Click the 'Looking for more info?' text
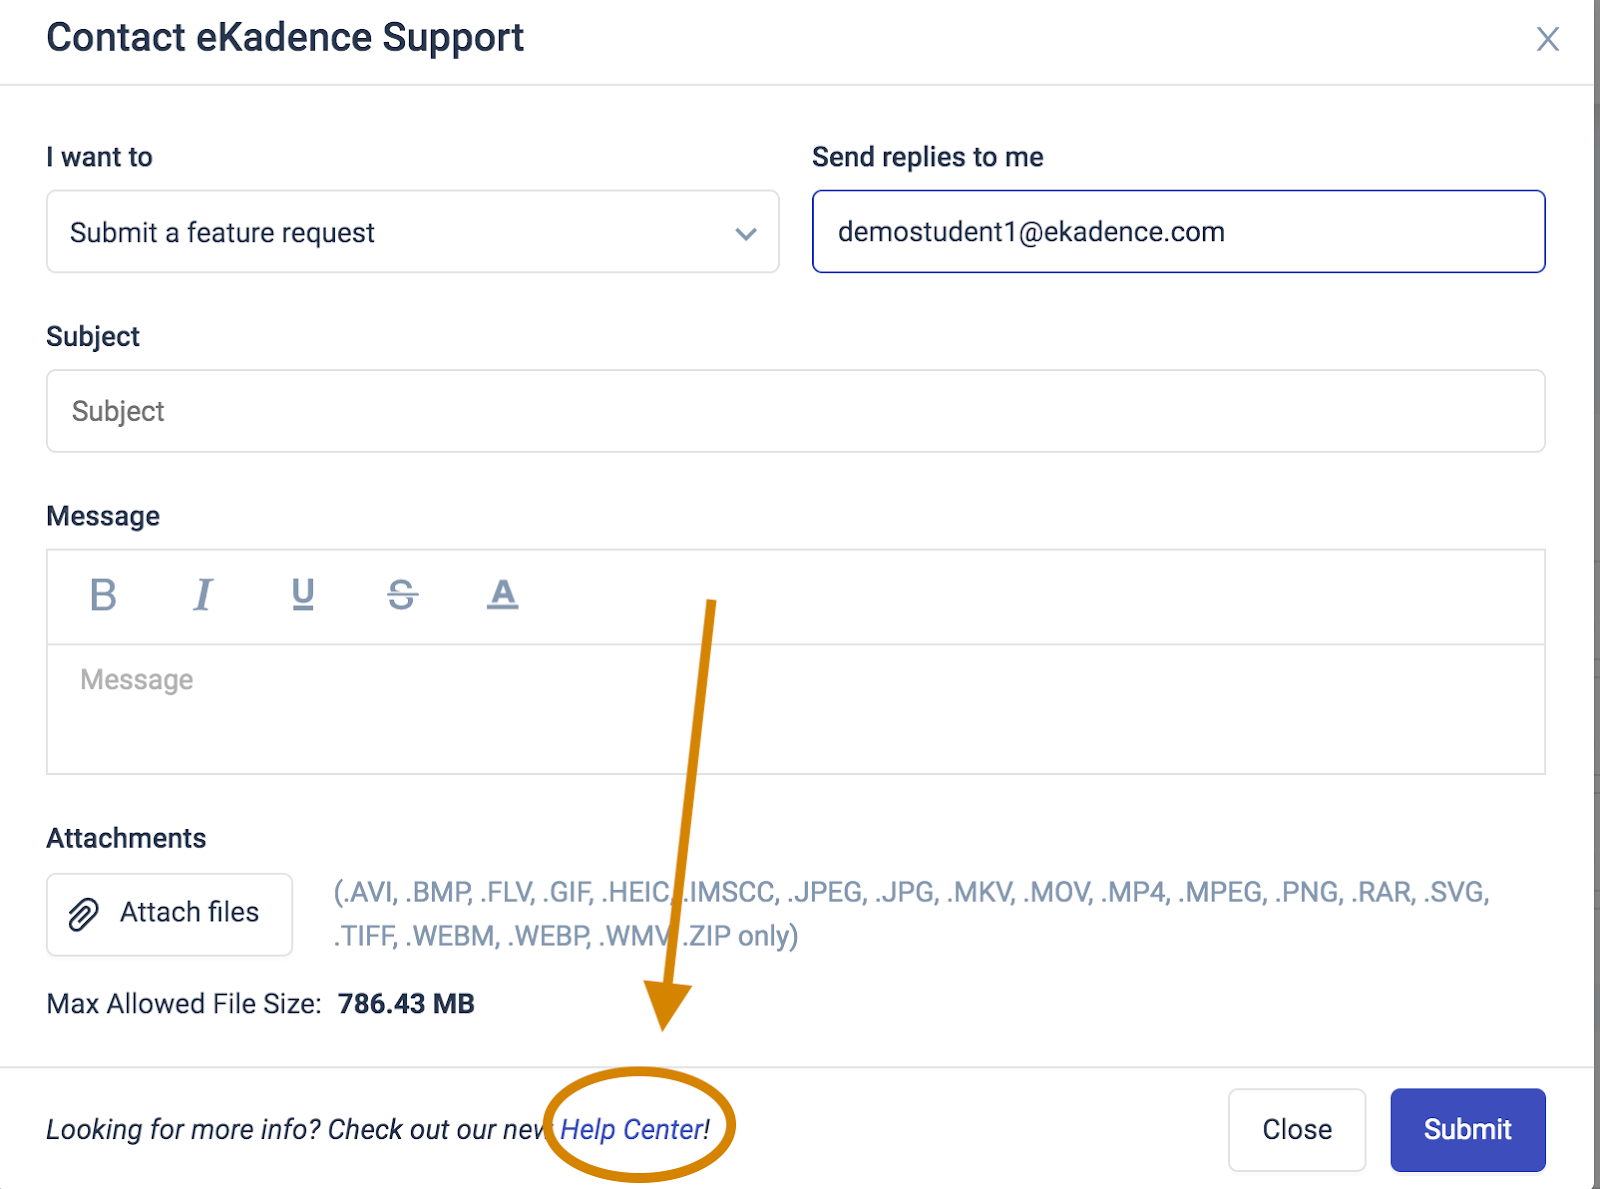The height and width of the screenshot is (1189, 1600). coord(183,1129)
